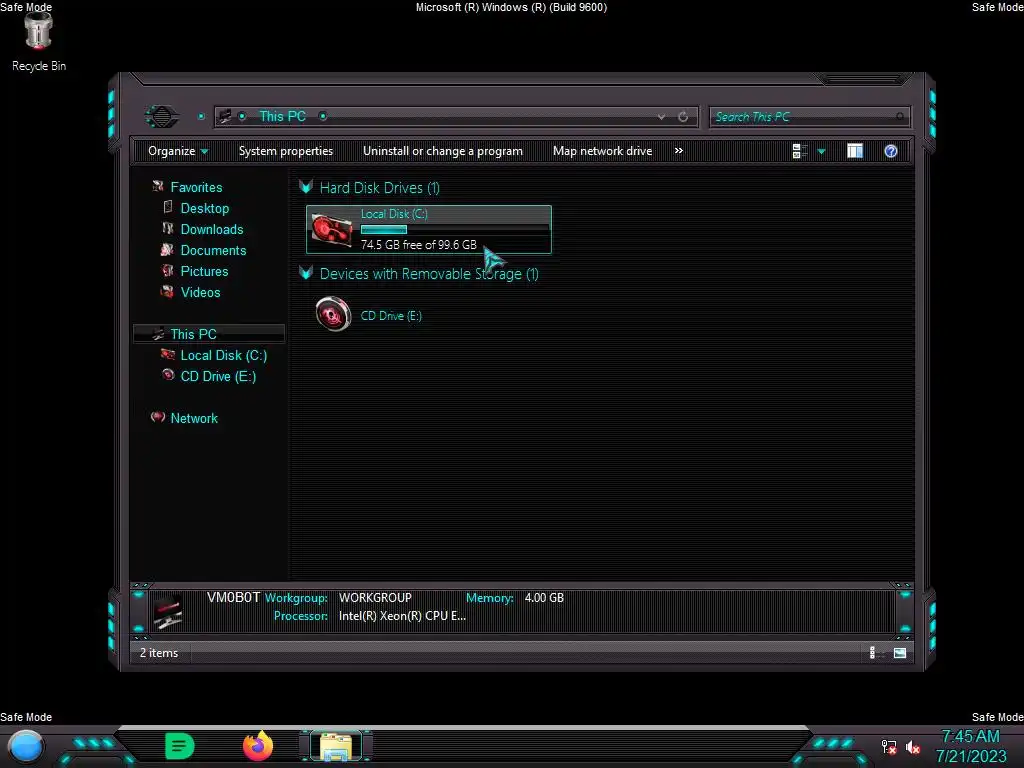1024x768 pixels.
Task: Collapse Devices with Removable Storage group
Action: 306,273
